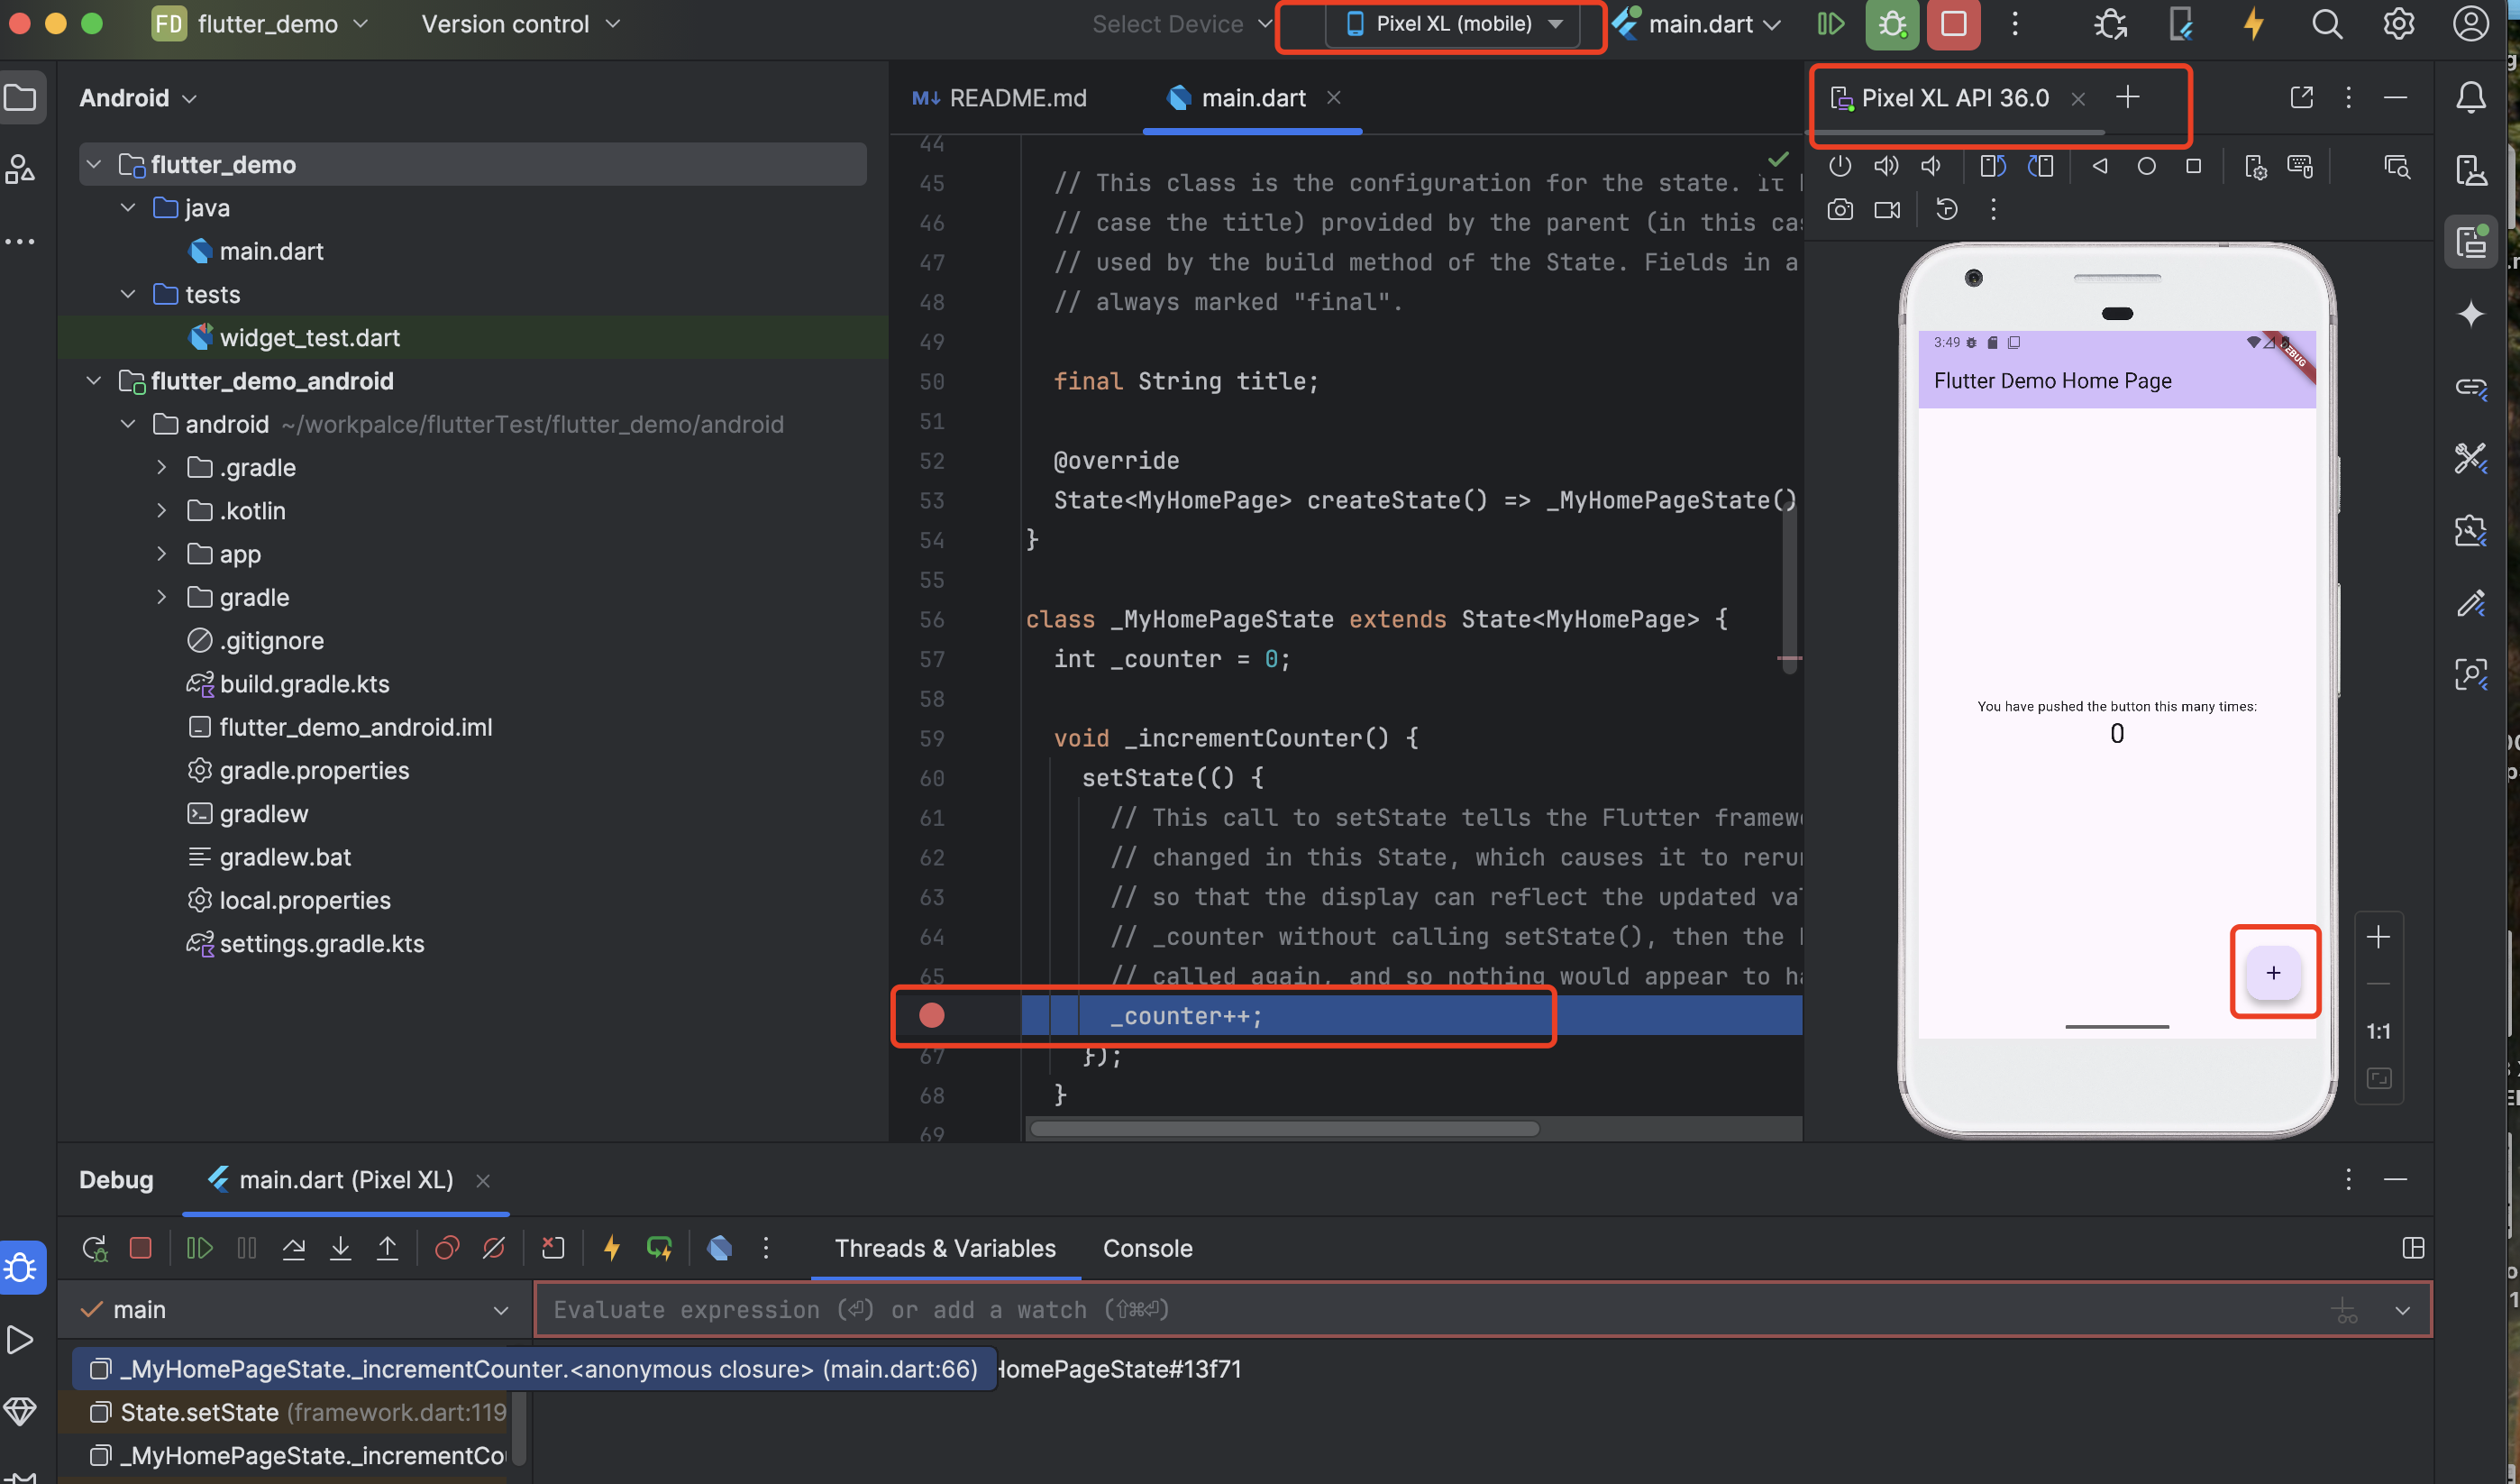Tap emulator Home circle button
The image size is (2520, 1484).
click(2146, 166)
